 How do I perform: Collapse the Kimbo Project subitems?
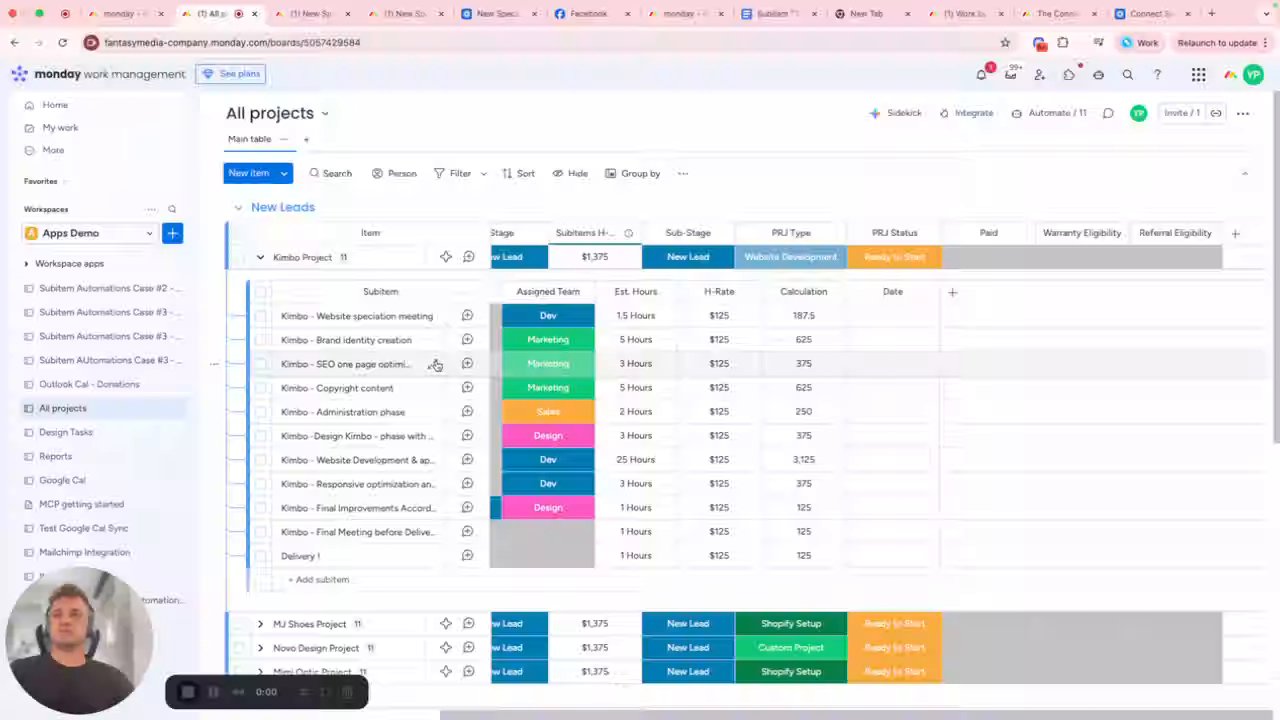point(260,257)
